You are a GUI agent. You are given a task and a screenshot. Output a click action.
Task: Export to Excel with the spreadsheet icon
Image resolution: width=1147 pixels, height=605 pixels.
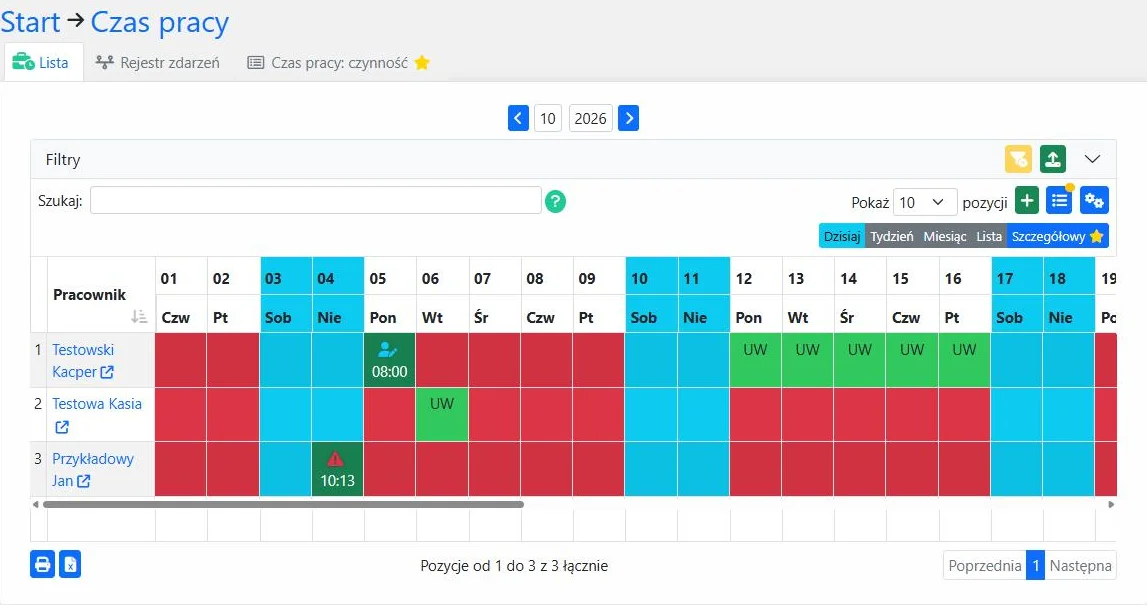70,565
